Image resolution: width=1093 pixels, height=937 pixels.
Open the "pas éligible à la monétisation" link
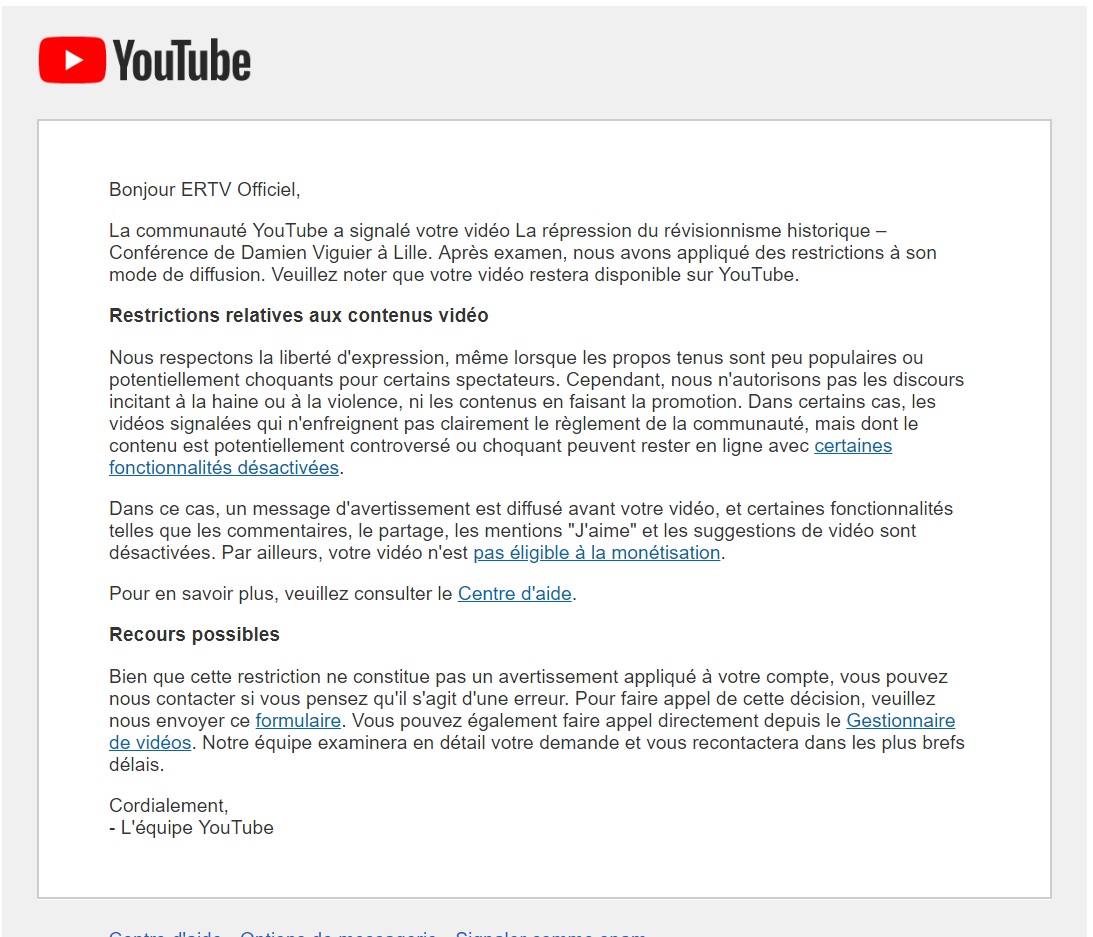coord(597,553)
